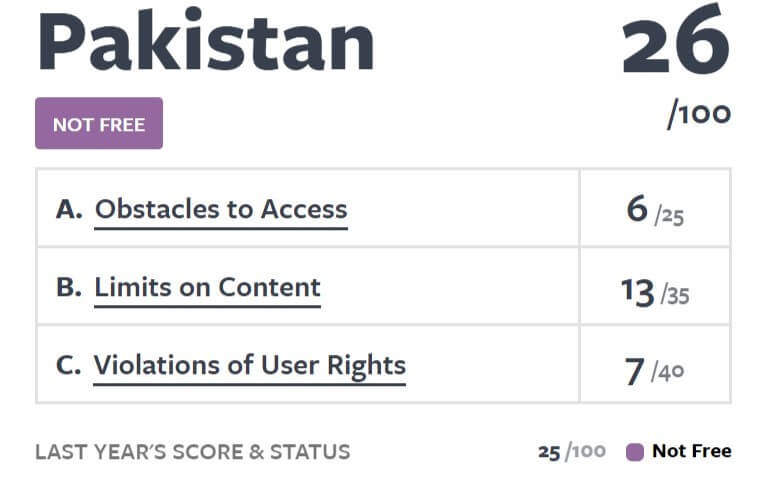Click the number 7 for Violations of User Rights
Image resolution: width=769 pixels, height=479 pixels.
(635, 371)
